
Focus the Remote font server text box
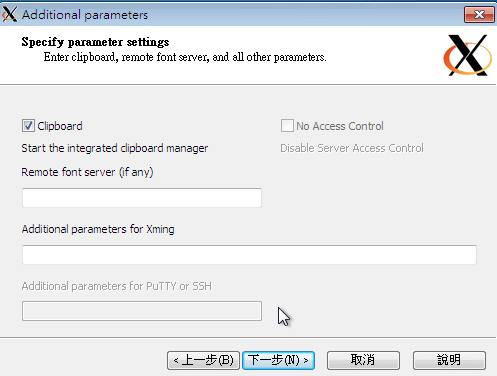pos(142,198)
